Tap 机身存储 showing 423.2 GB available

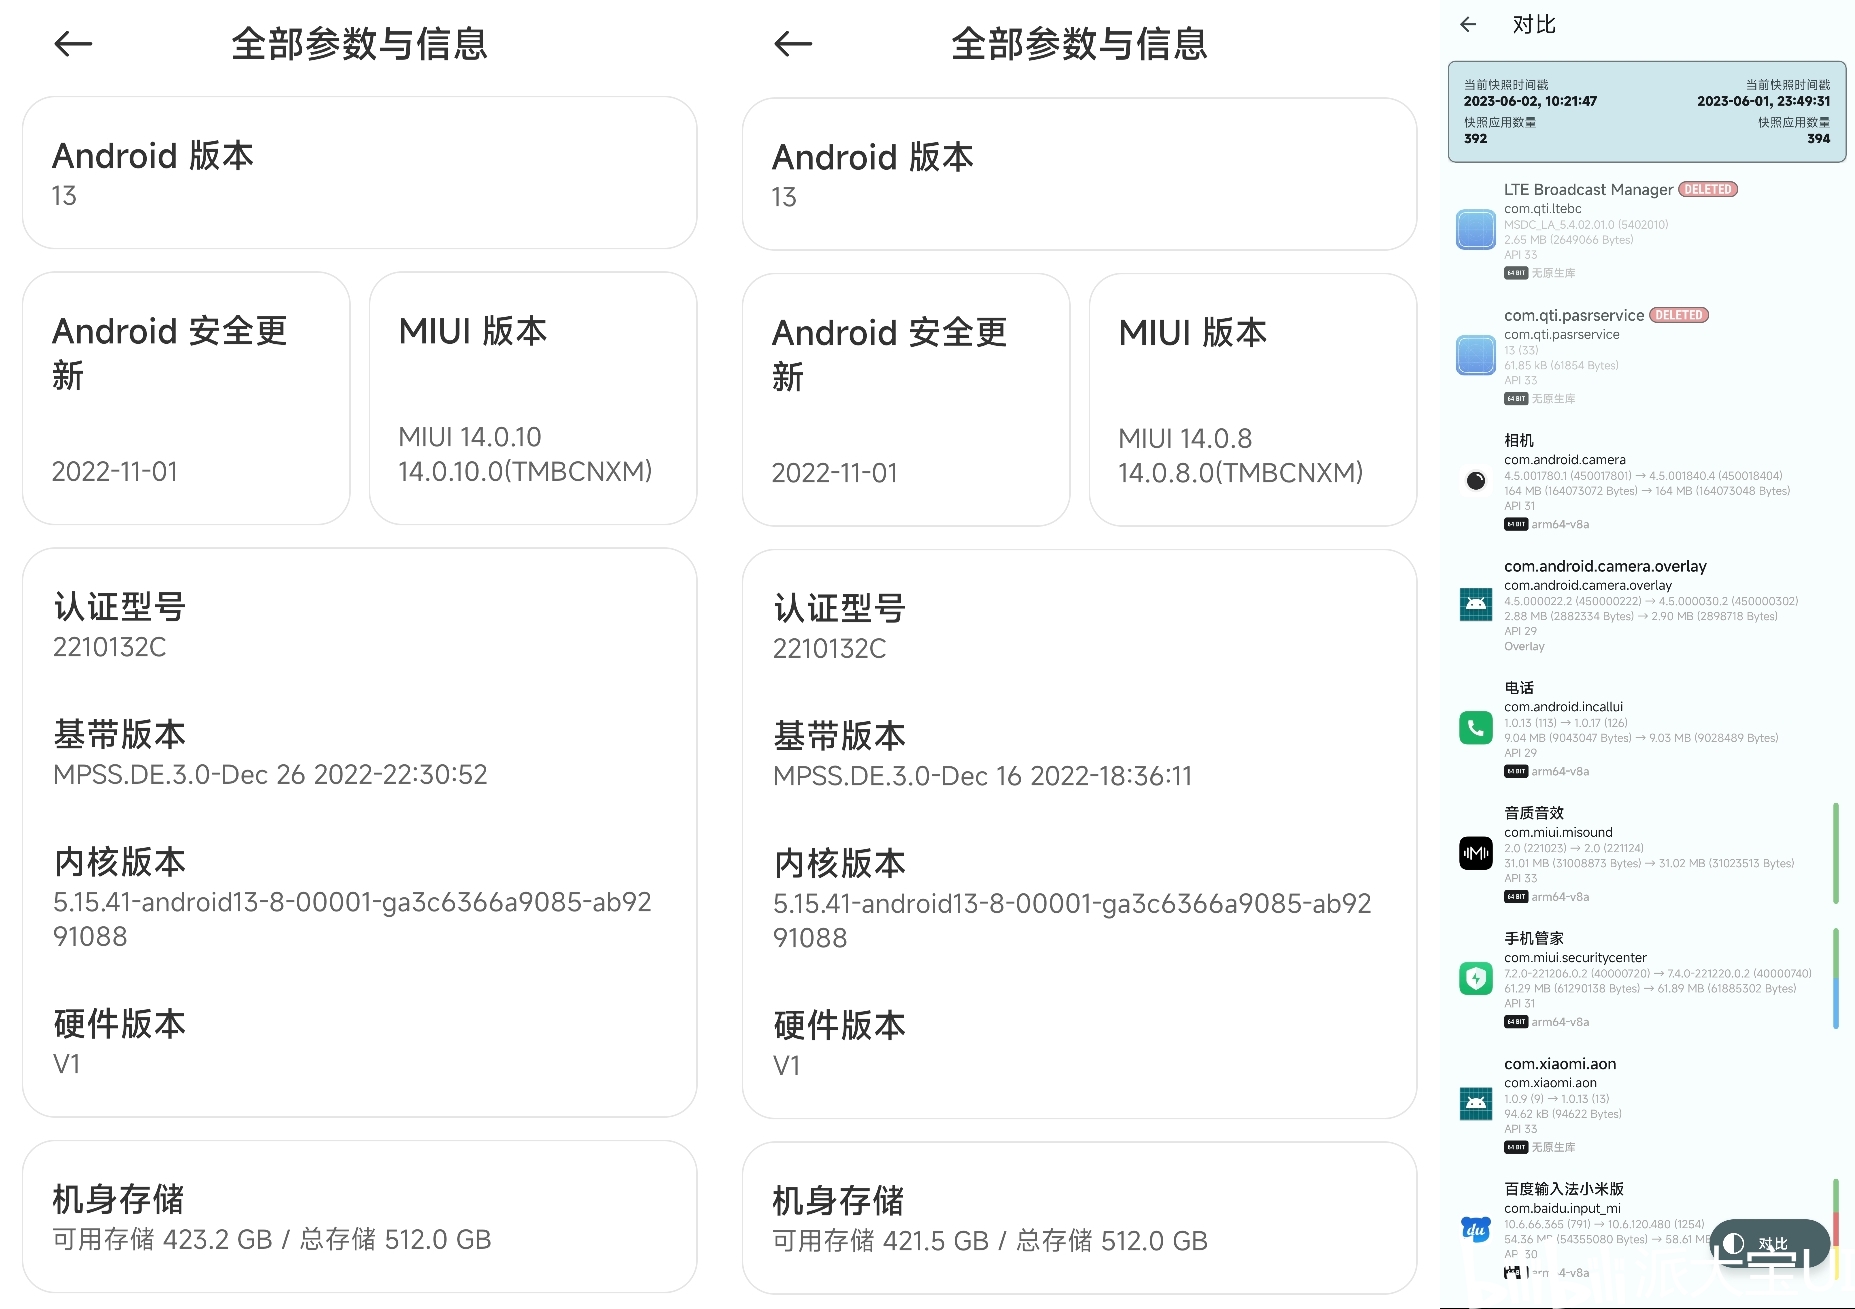[360, 1217]
